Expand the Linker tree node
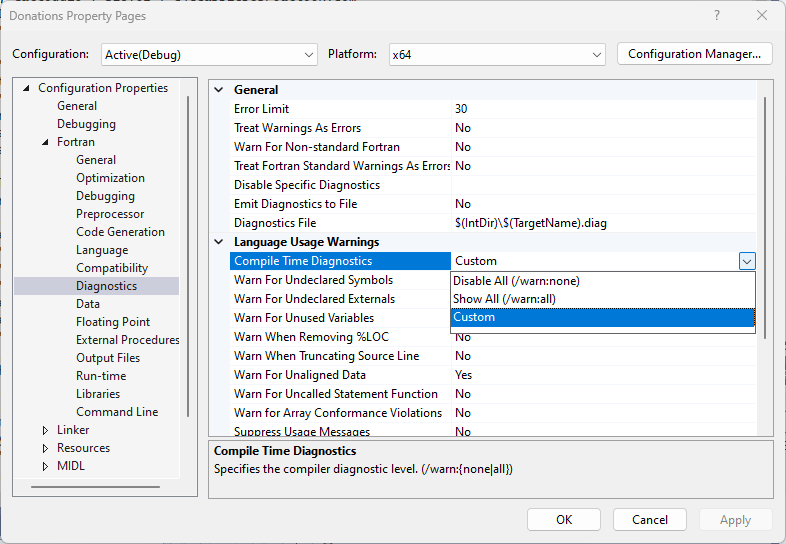Screen dimensions: 786x544 45,430
